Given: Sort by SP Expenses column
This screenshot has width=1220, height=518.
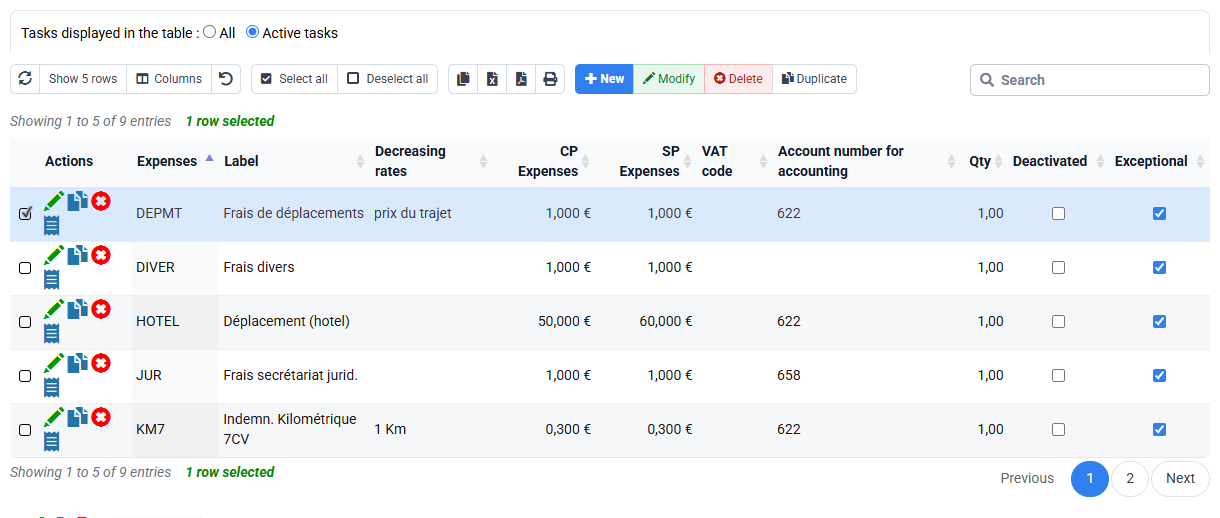Looking at the screenshot, I should (x=647, y=161).
